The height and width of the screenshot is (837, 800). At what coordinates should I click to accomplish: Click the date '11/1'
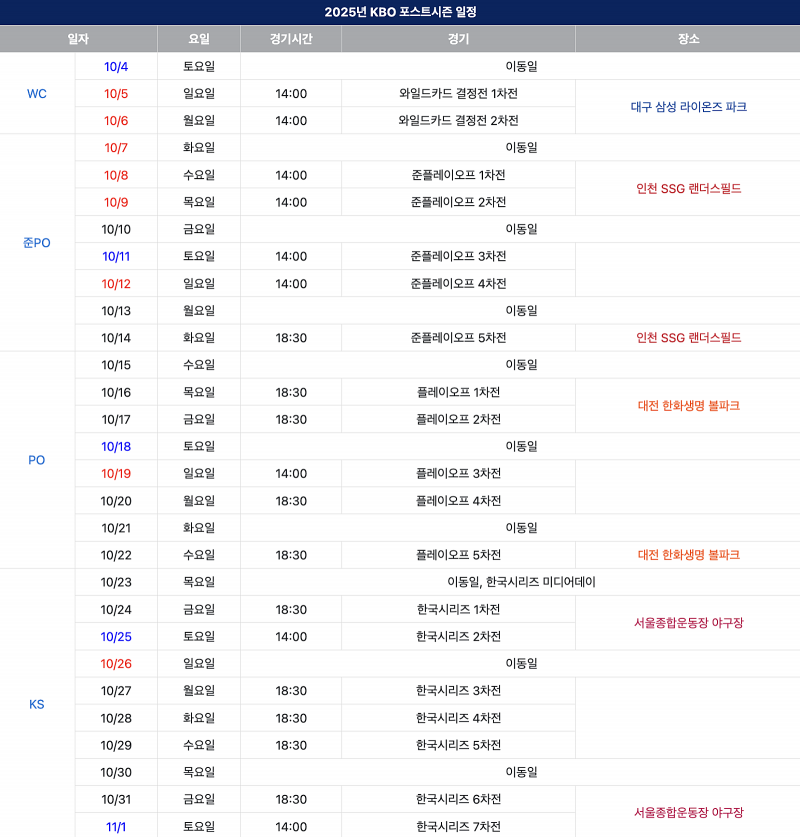(116, 827)
